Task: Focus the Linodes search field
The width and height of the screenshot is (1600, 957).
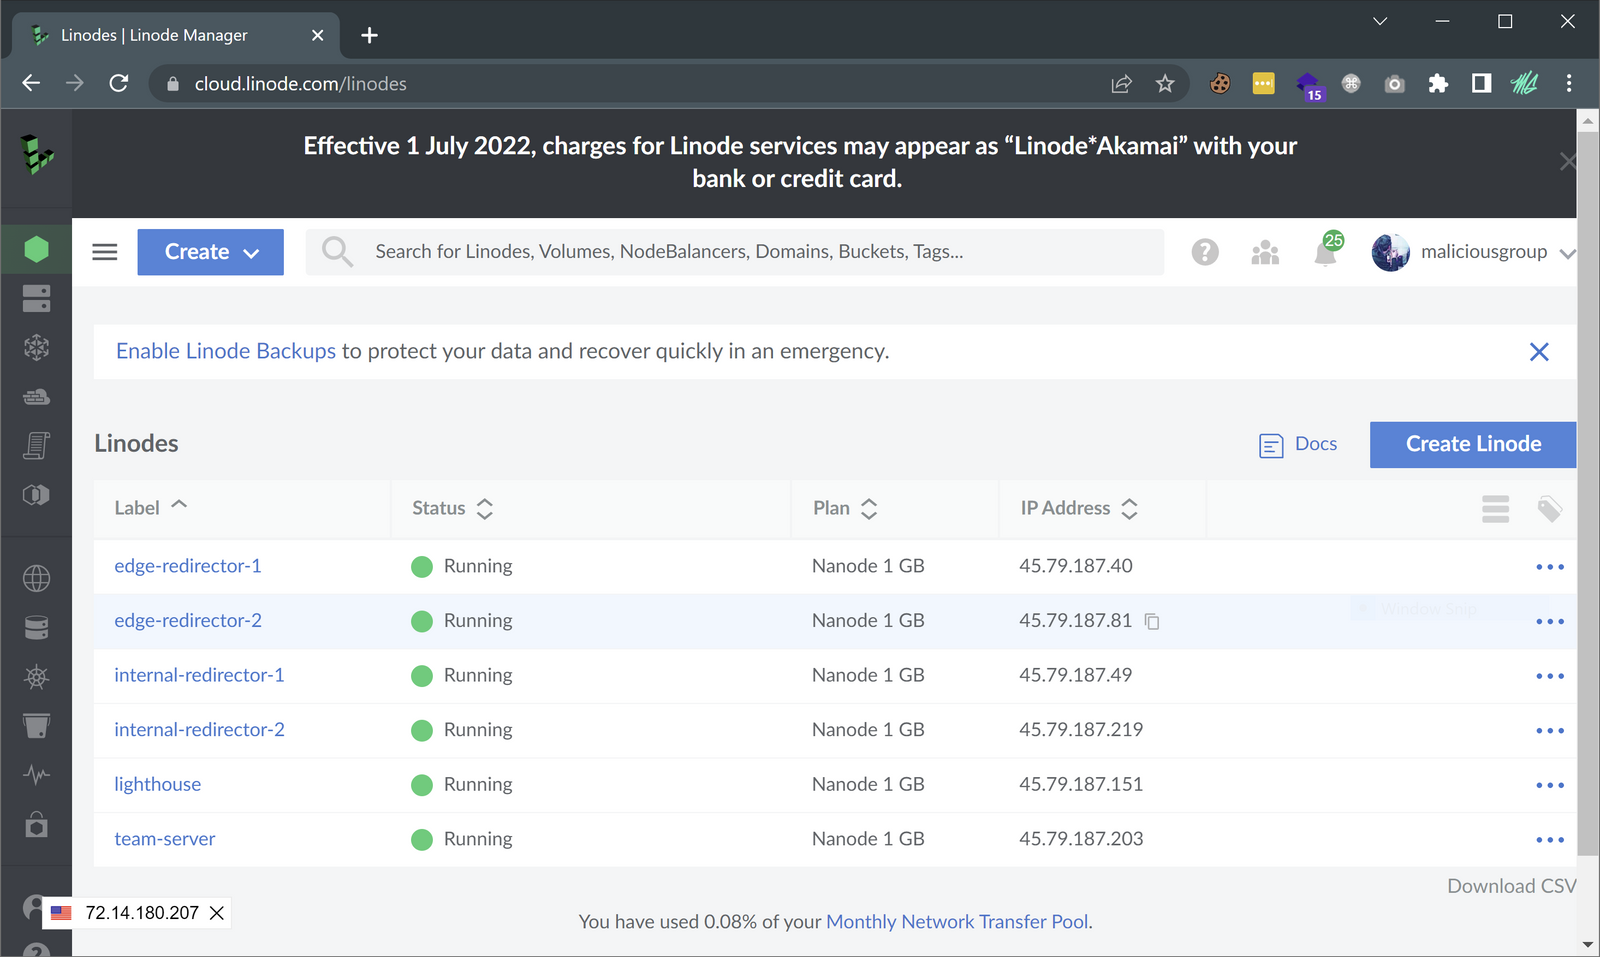Action: pos(735,252)
